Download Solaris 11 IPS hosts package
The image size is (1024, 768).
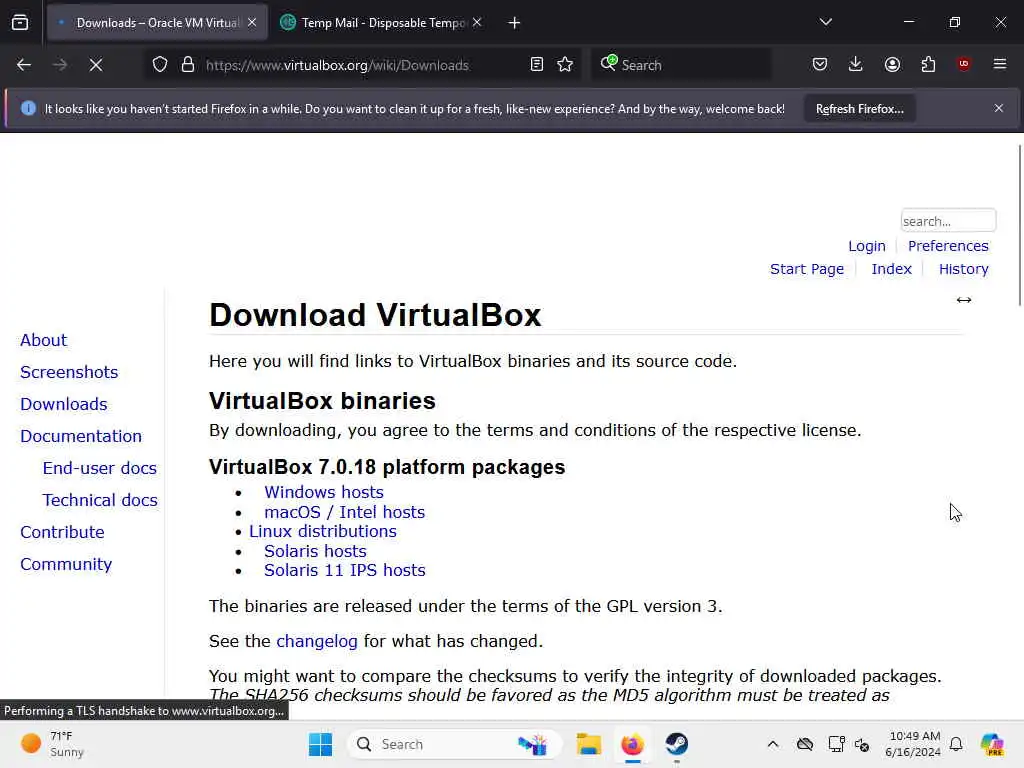tap(344, 570)
